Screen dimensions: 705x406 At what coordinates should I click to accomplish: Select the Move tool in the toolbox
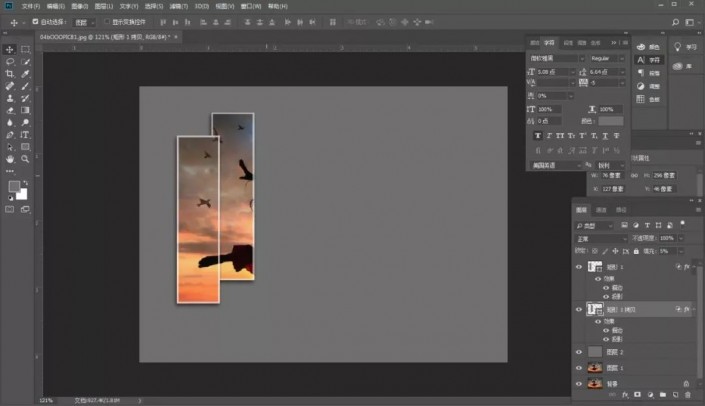click(x=10, y=49)
